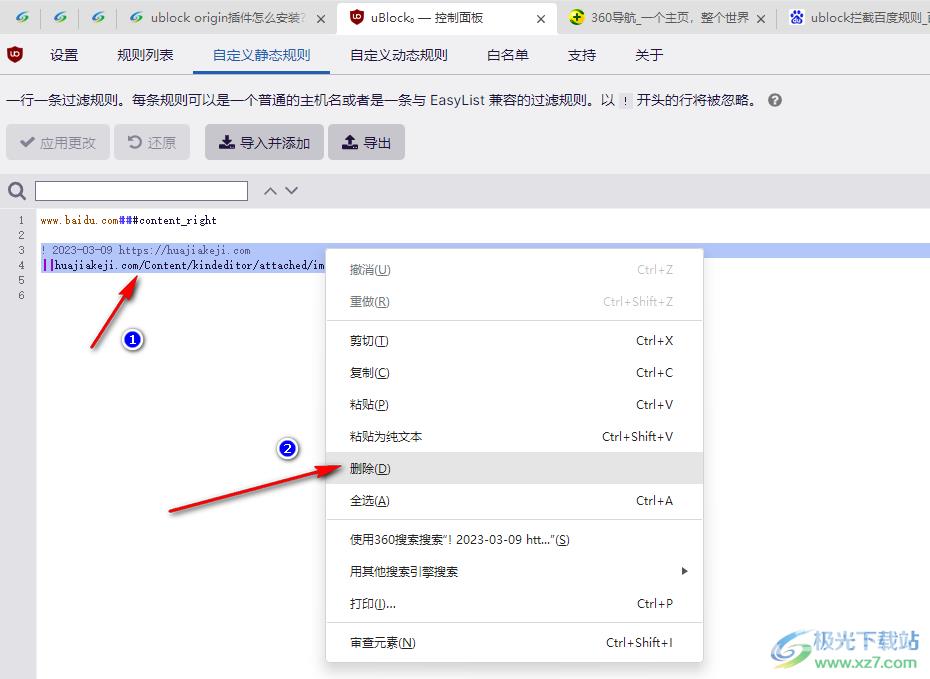930x679 pixels.
Task: Click the uBlock shield logo in dashboard header
Action: click(x=15, y=55)
